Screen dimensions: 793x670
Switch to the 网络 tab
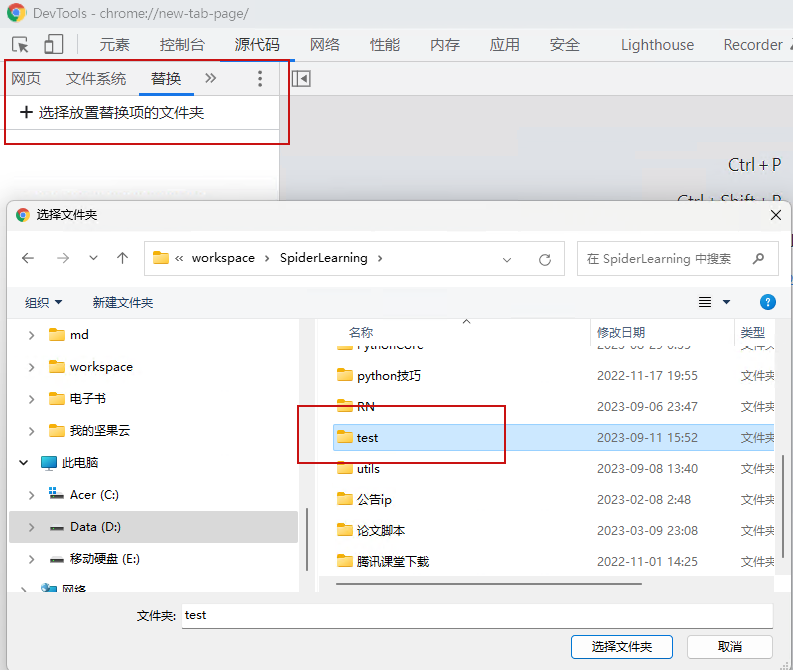324,44
